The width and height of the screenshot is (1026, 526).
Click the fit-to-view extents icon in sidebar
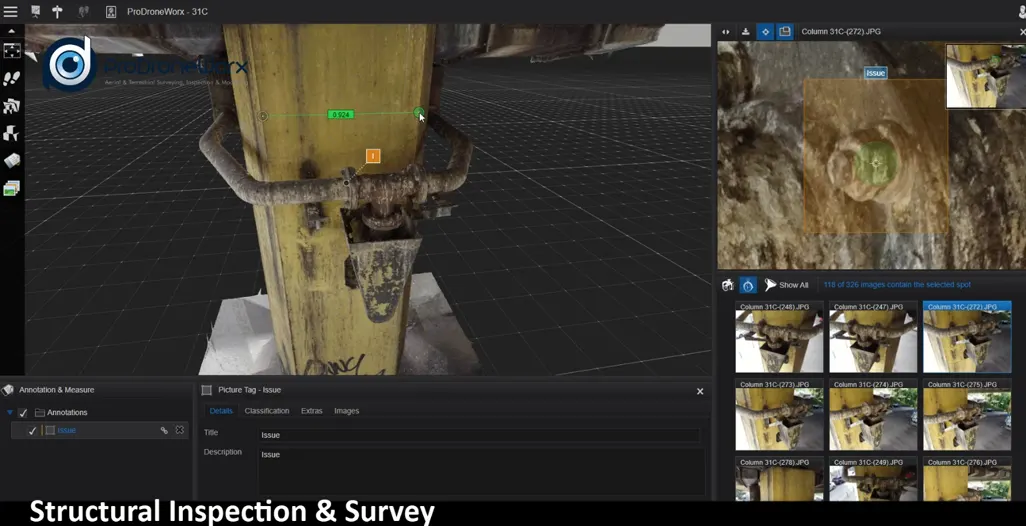click(x=12, y=51)
